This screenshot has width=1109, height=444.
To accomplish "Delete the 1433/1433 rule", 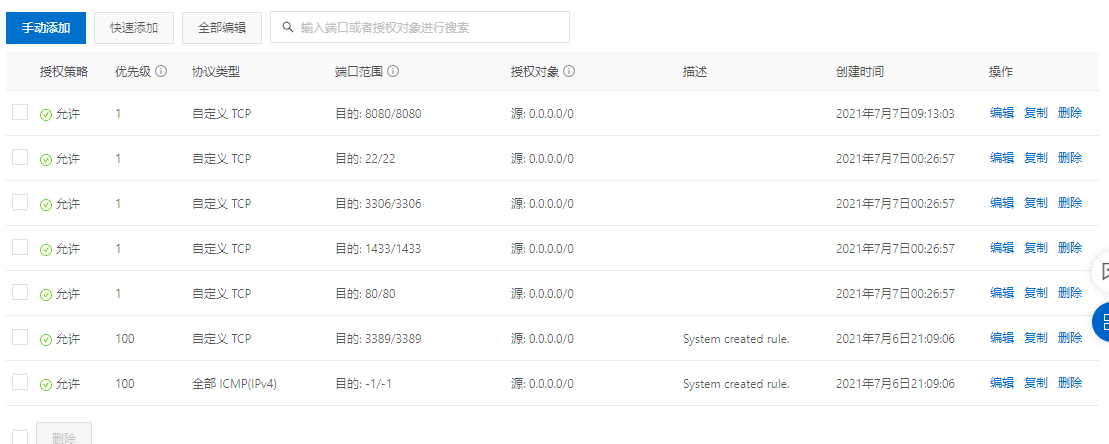I will click(1070, 247).
